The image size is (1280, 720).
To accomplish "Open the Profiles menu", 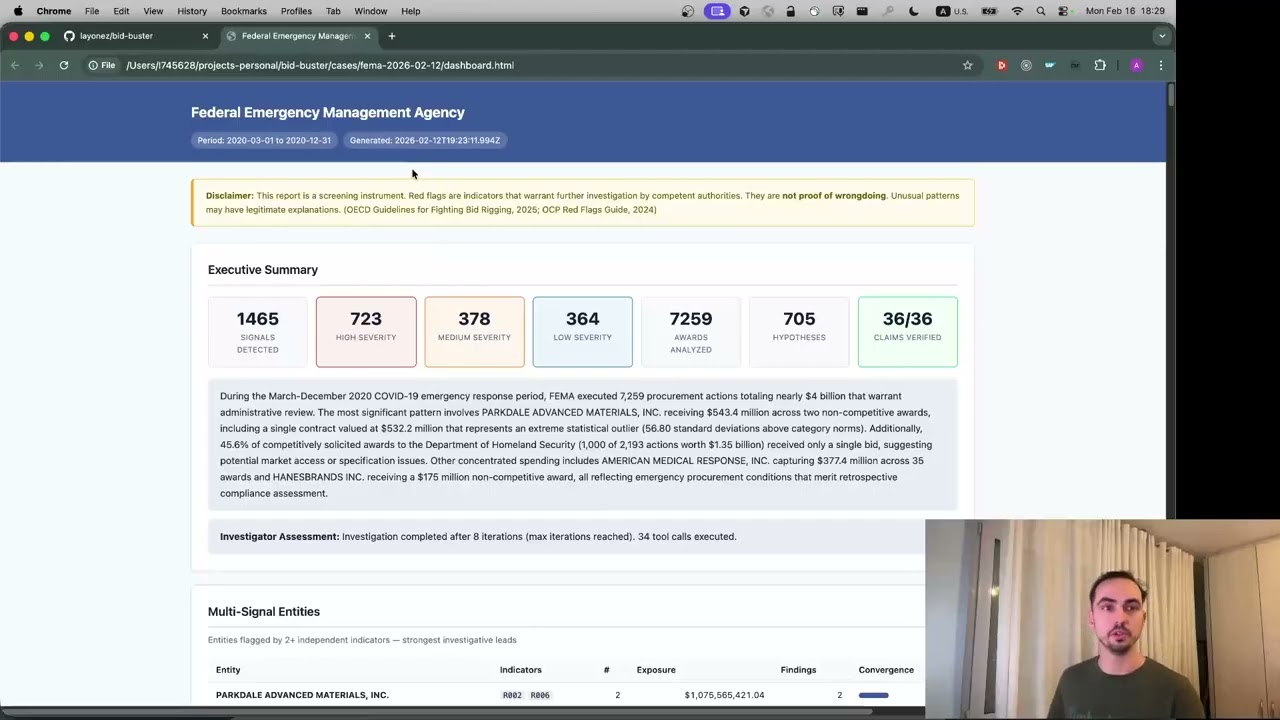I will pos(296,11).
